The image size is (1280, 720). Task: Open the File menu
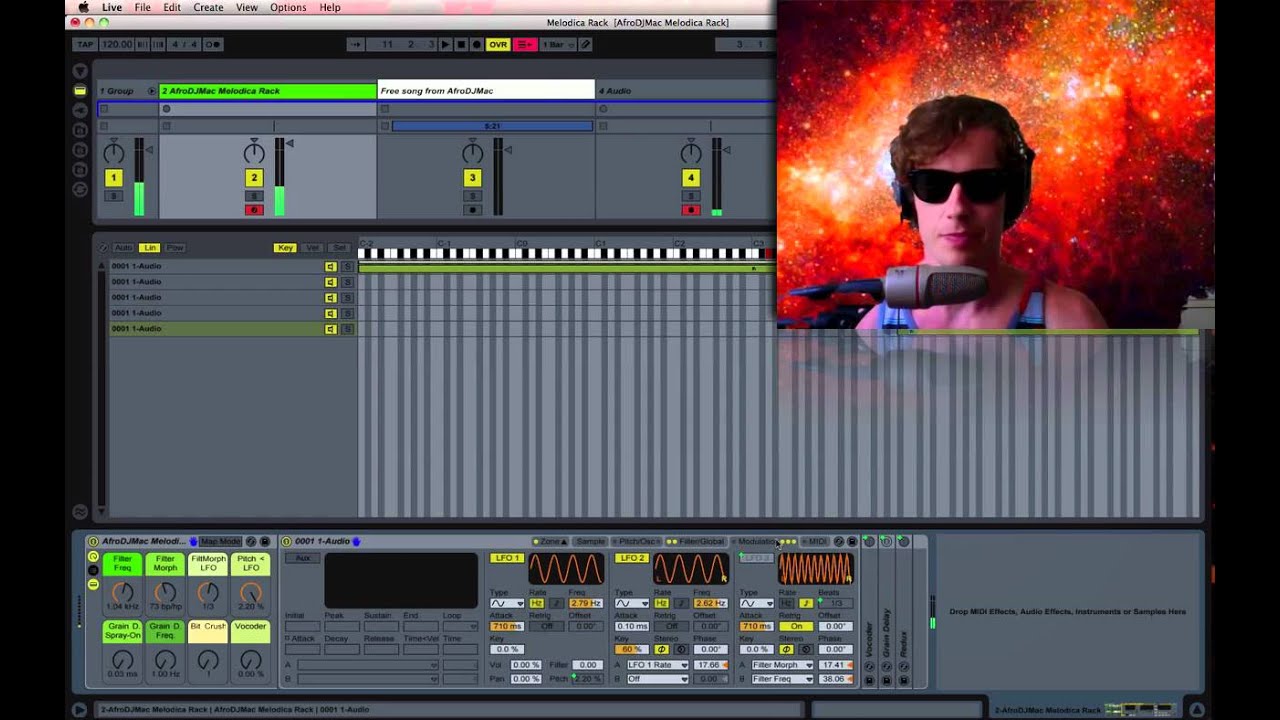coord(143,7)
